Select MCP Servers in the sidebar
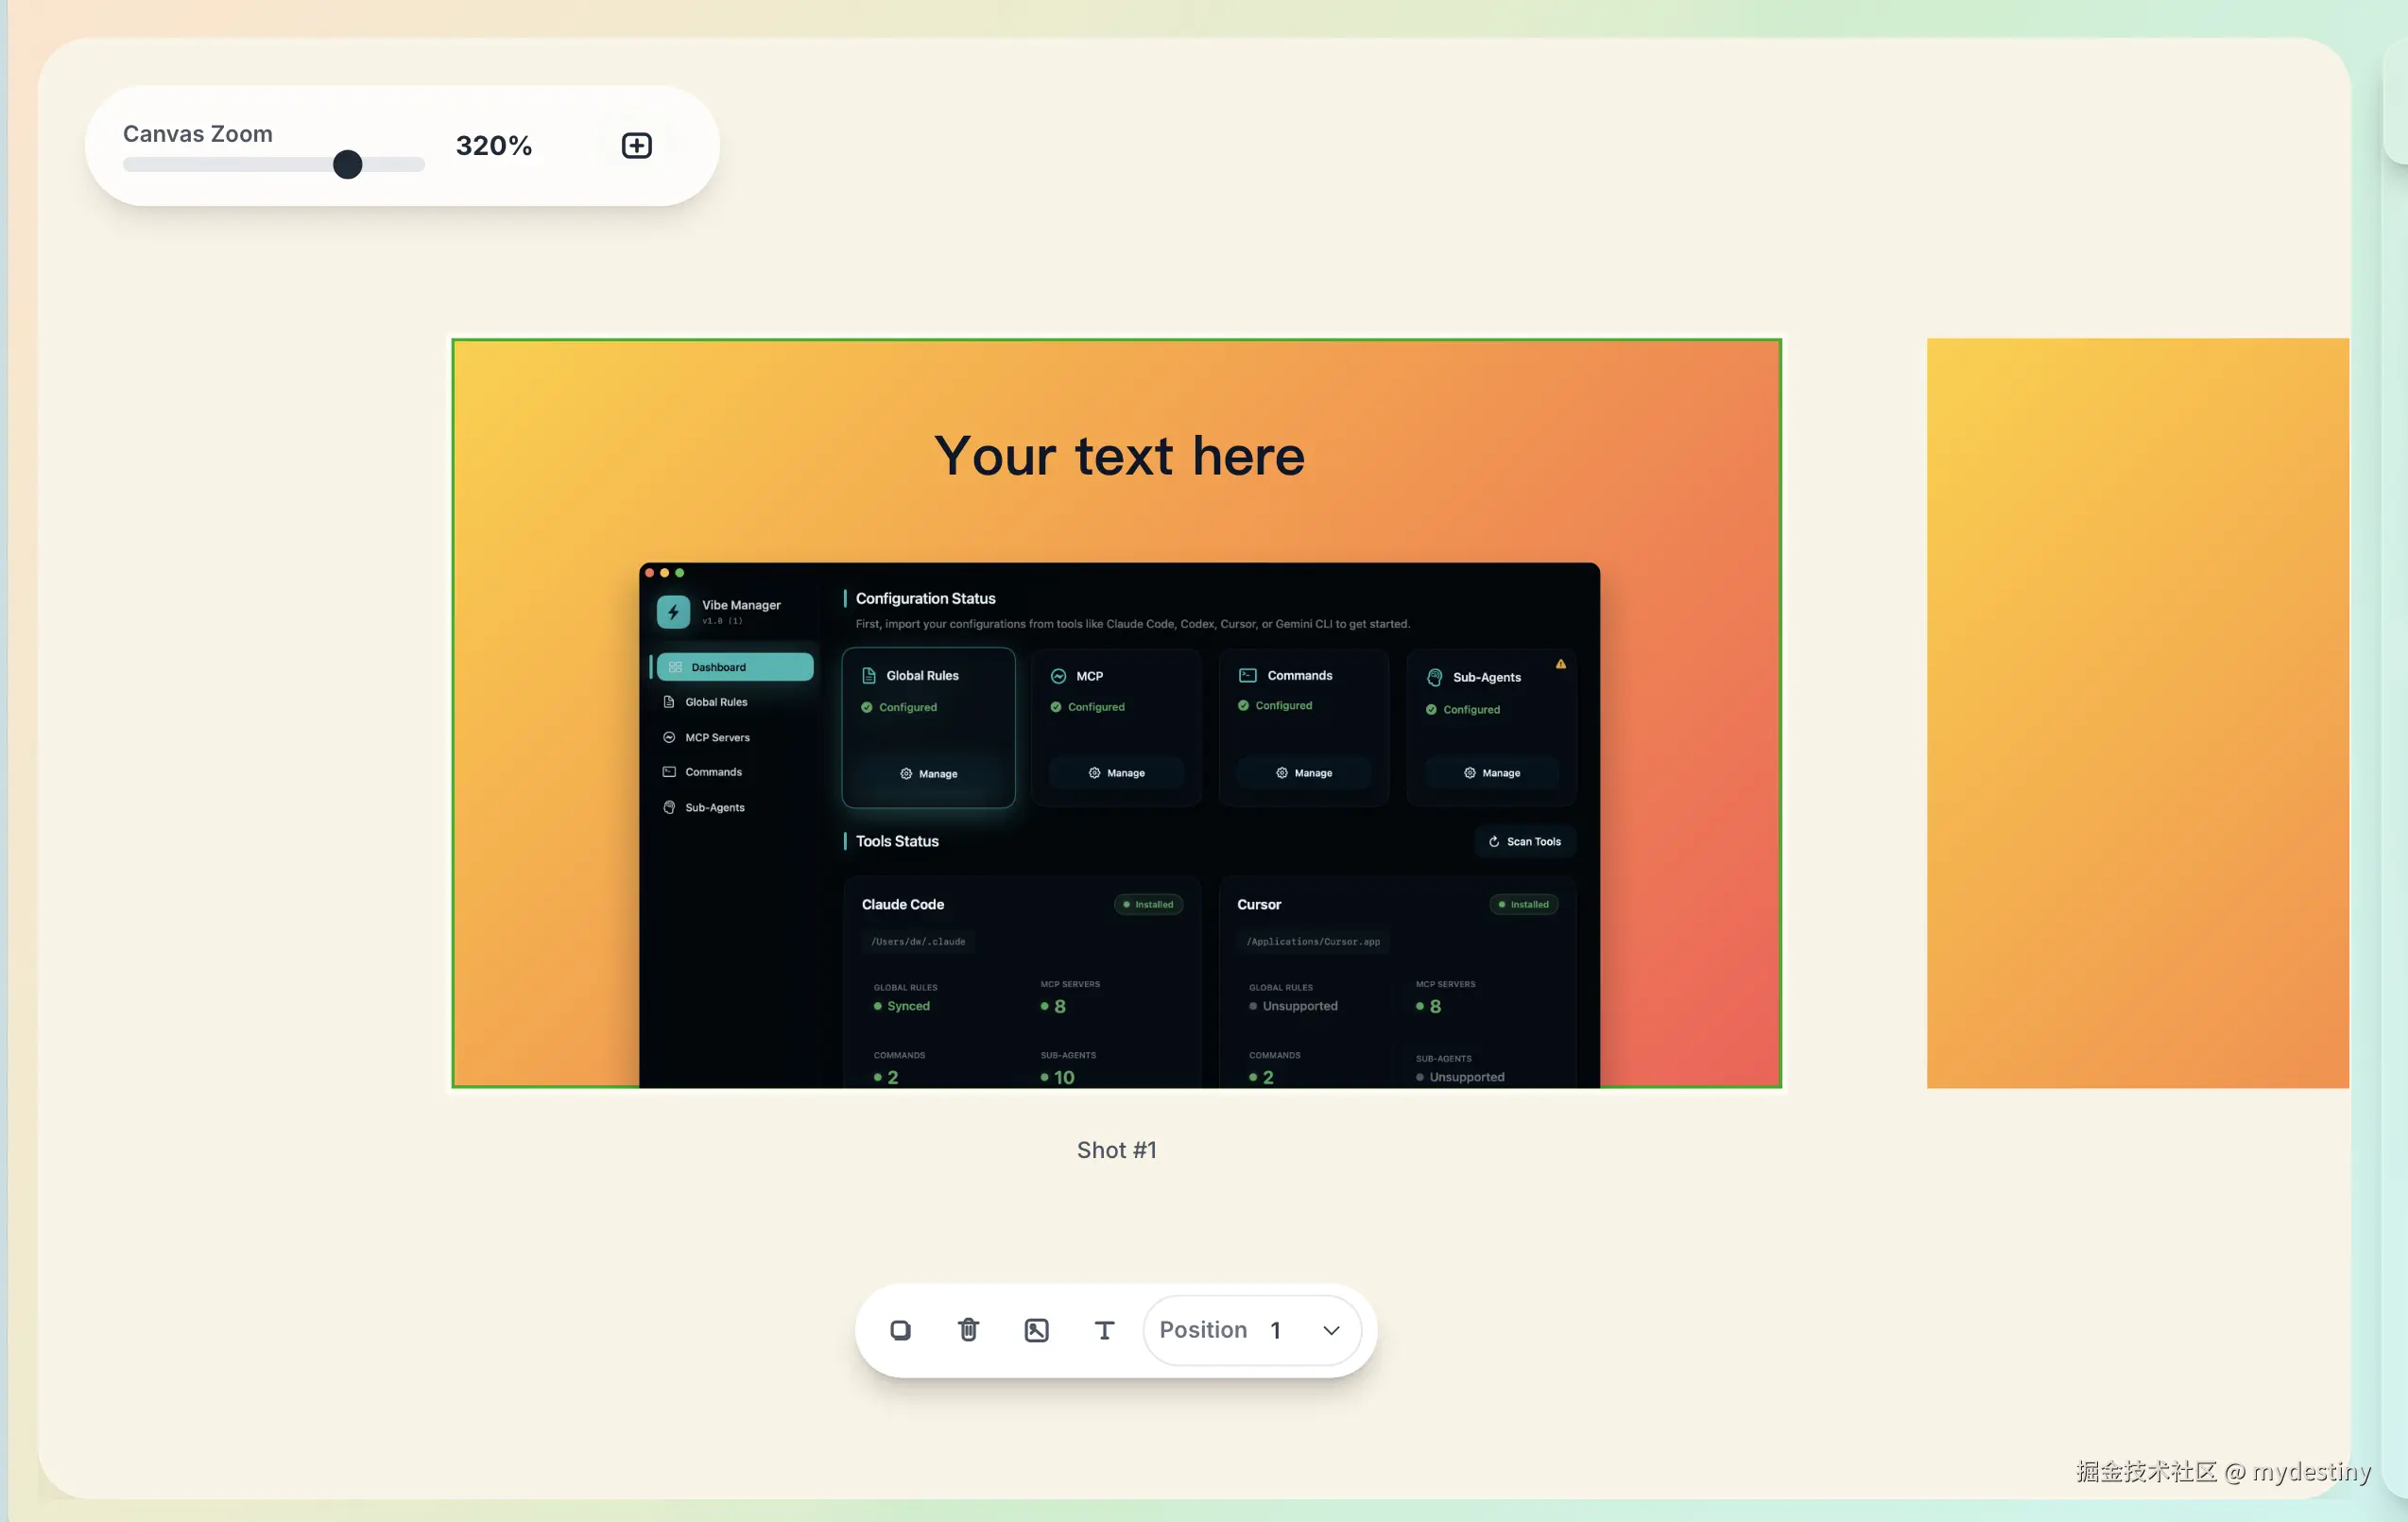 pyautogui.click(x=716, y=738)
